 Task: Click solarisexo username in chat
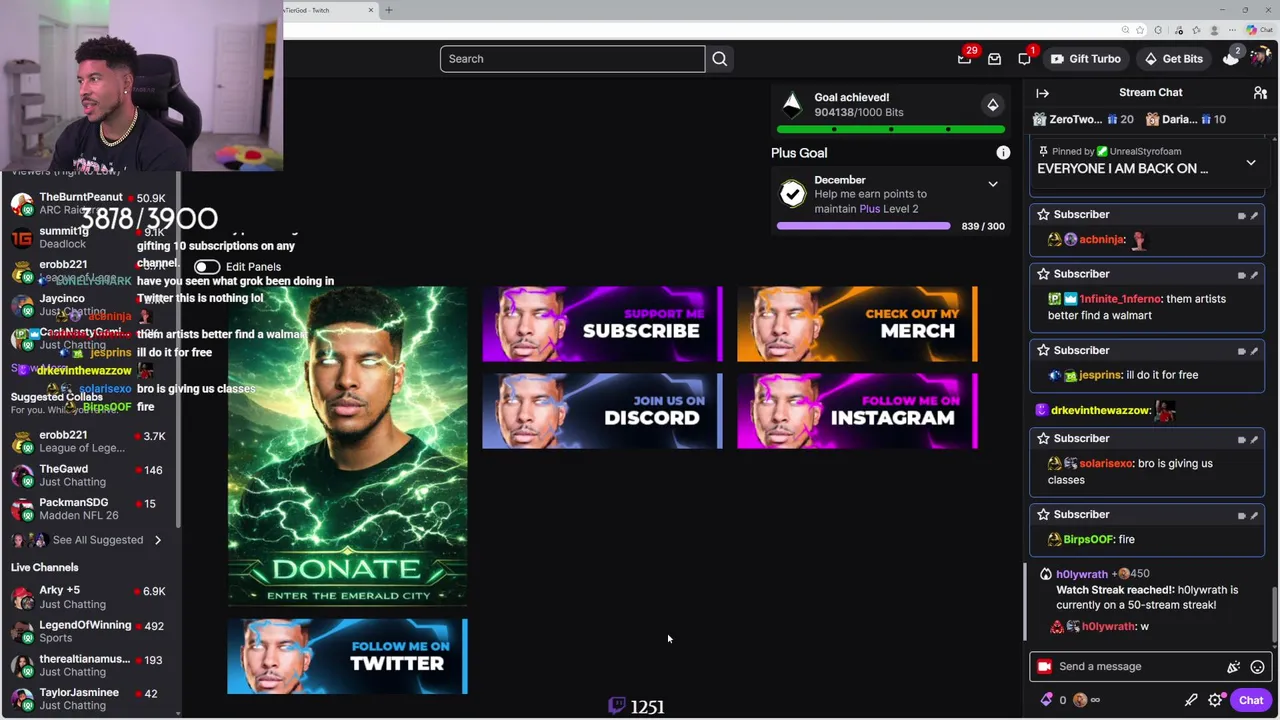1105,464
